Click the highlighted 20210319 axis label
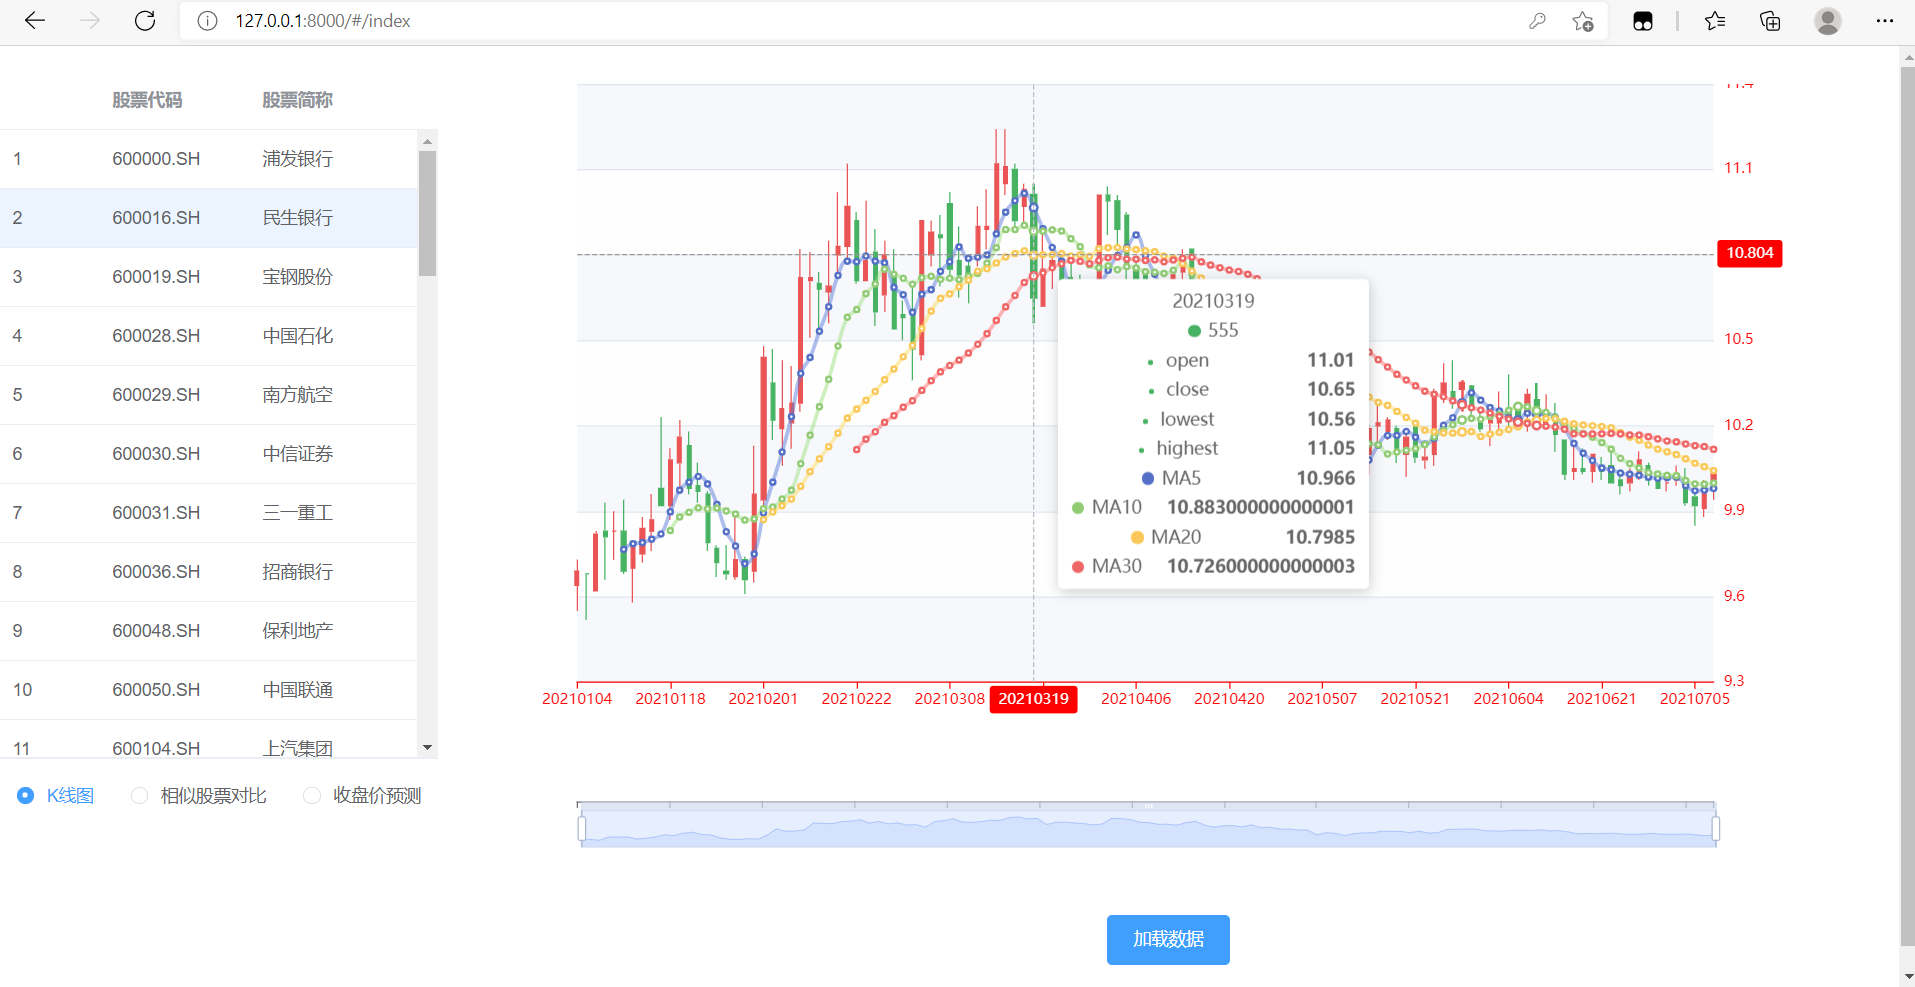 pos(1033,699)
